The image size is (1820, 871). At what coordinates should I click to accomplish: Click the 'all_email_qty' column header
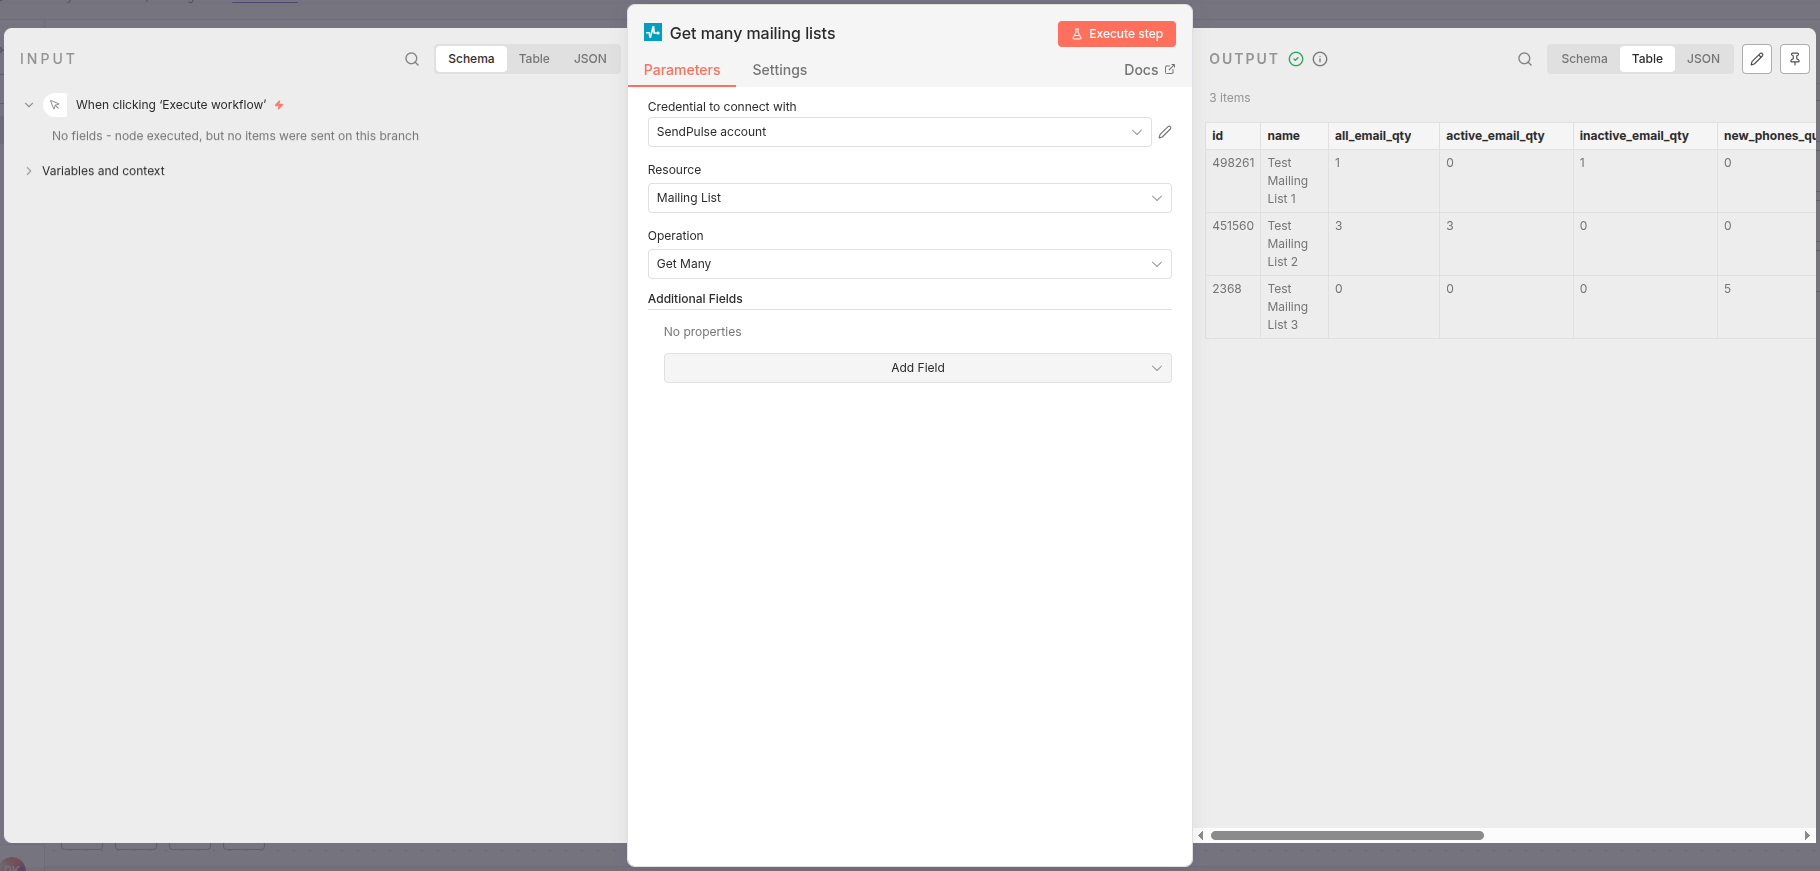click(x=1384, y=136)
